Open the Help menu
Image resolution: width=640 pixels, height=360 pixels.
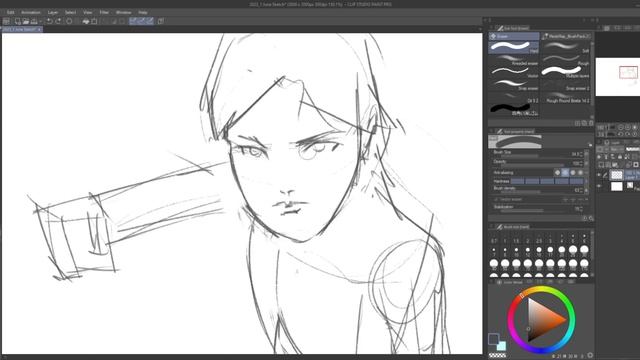pos(142,13)
